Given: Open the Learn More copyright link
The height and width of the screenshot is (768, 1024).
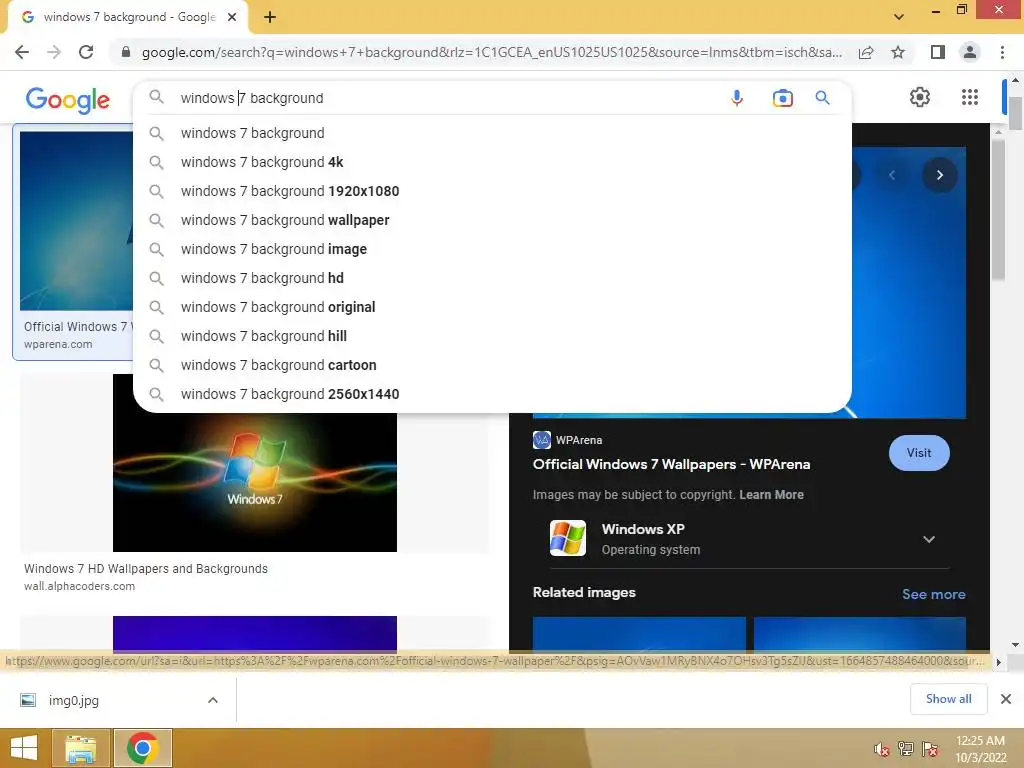Looking at the screenshot, I should click(x=771, y=495).
